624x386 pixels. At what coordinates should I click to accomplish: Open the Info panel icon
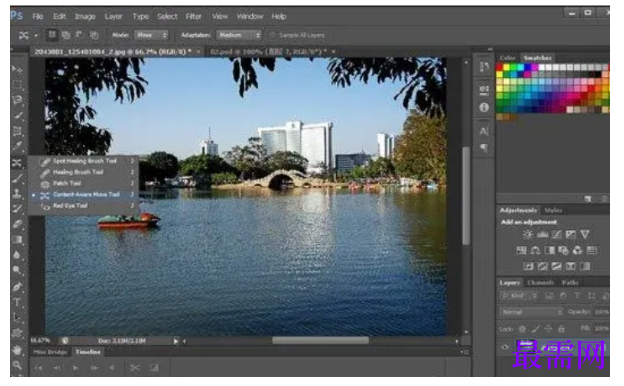coord(484,107)
